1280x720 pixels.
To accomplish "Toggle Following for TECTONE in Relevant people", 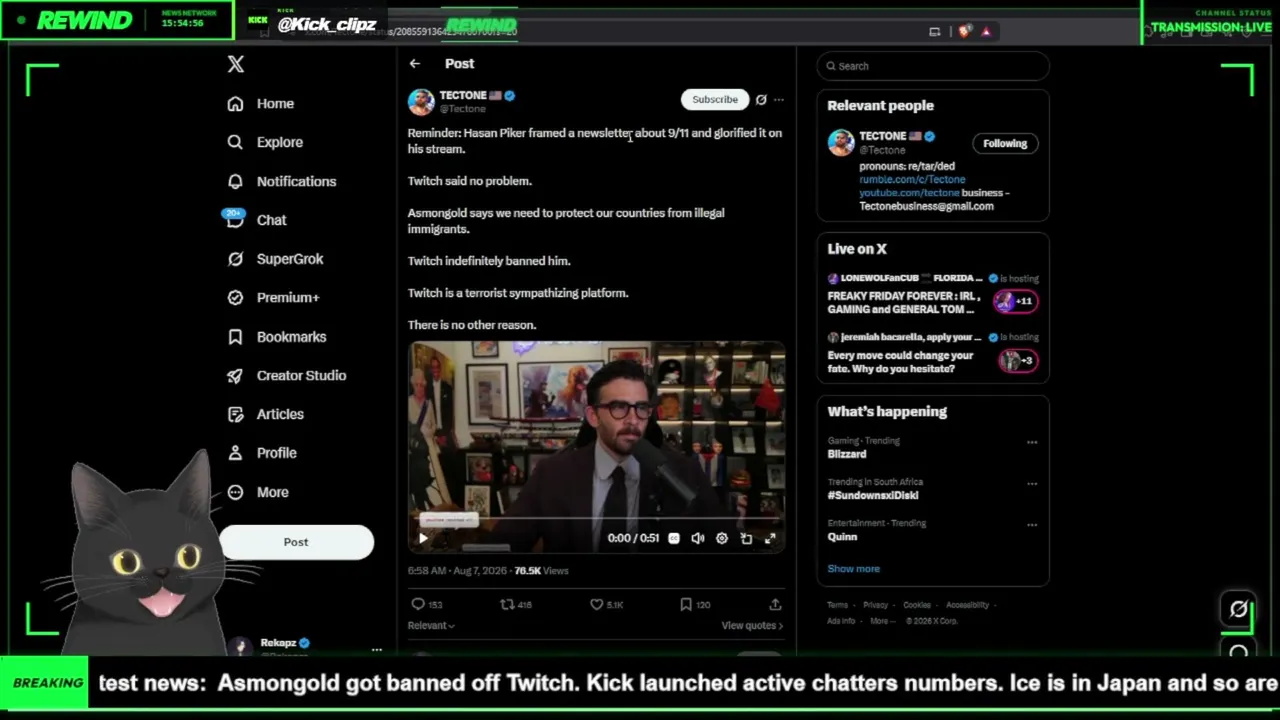I will pyautogui.click(x=1005, y=143).
